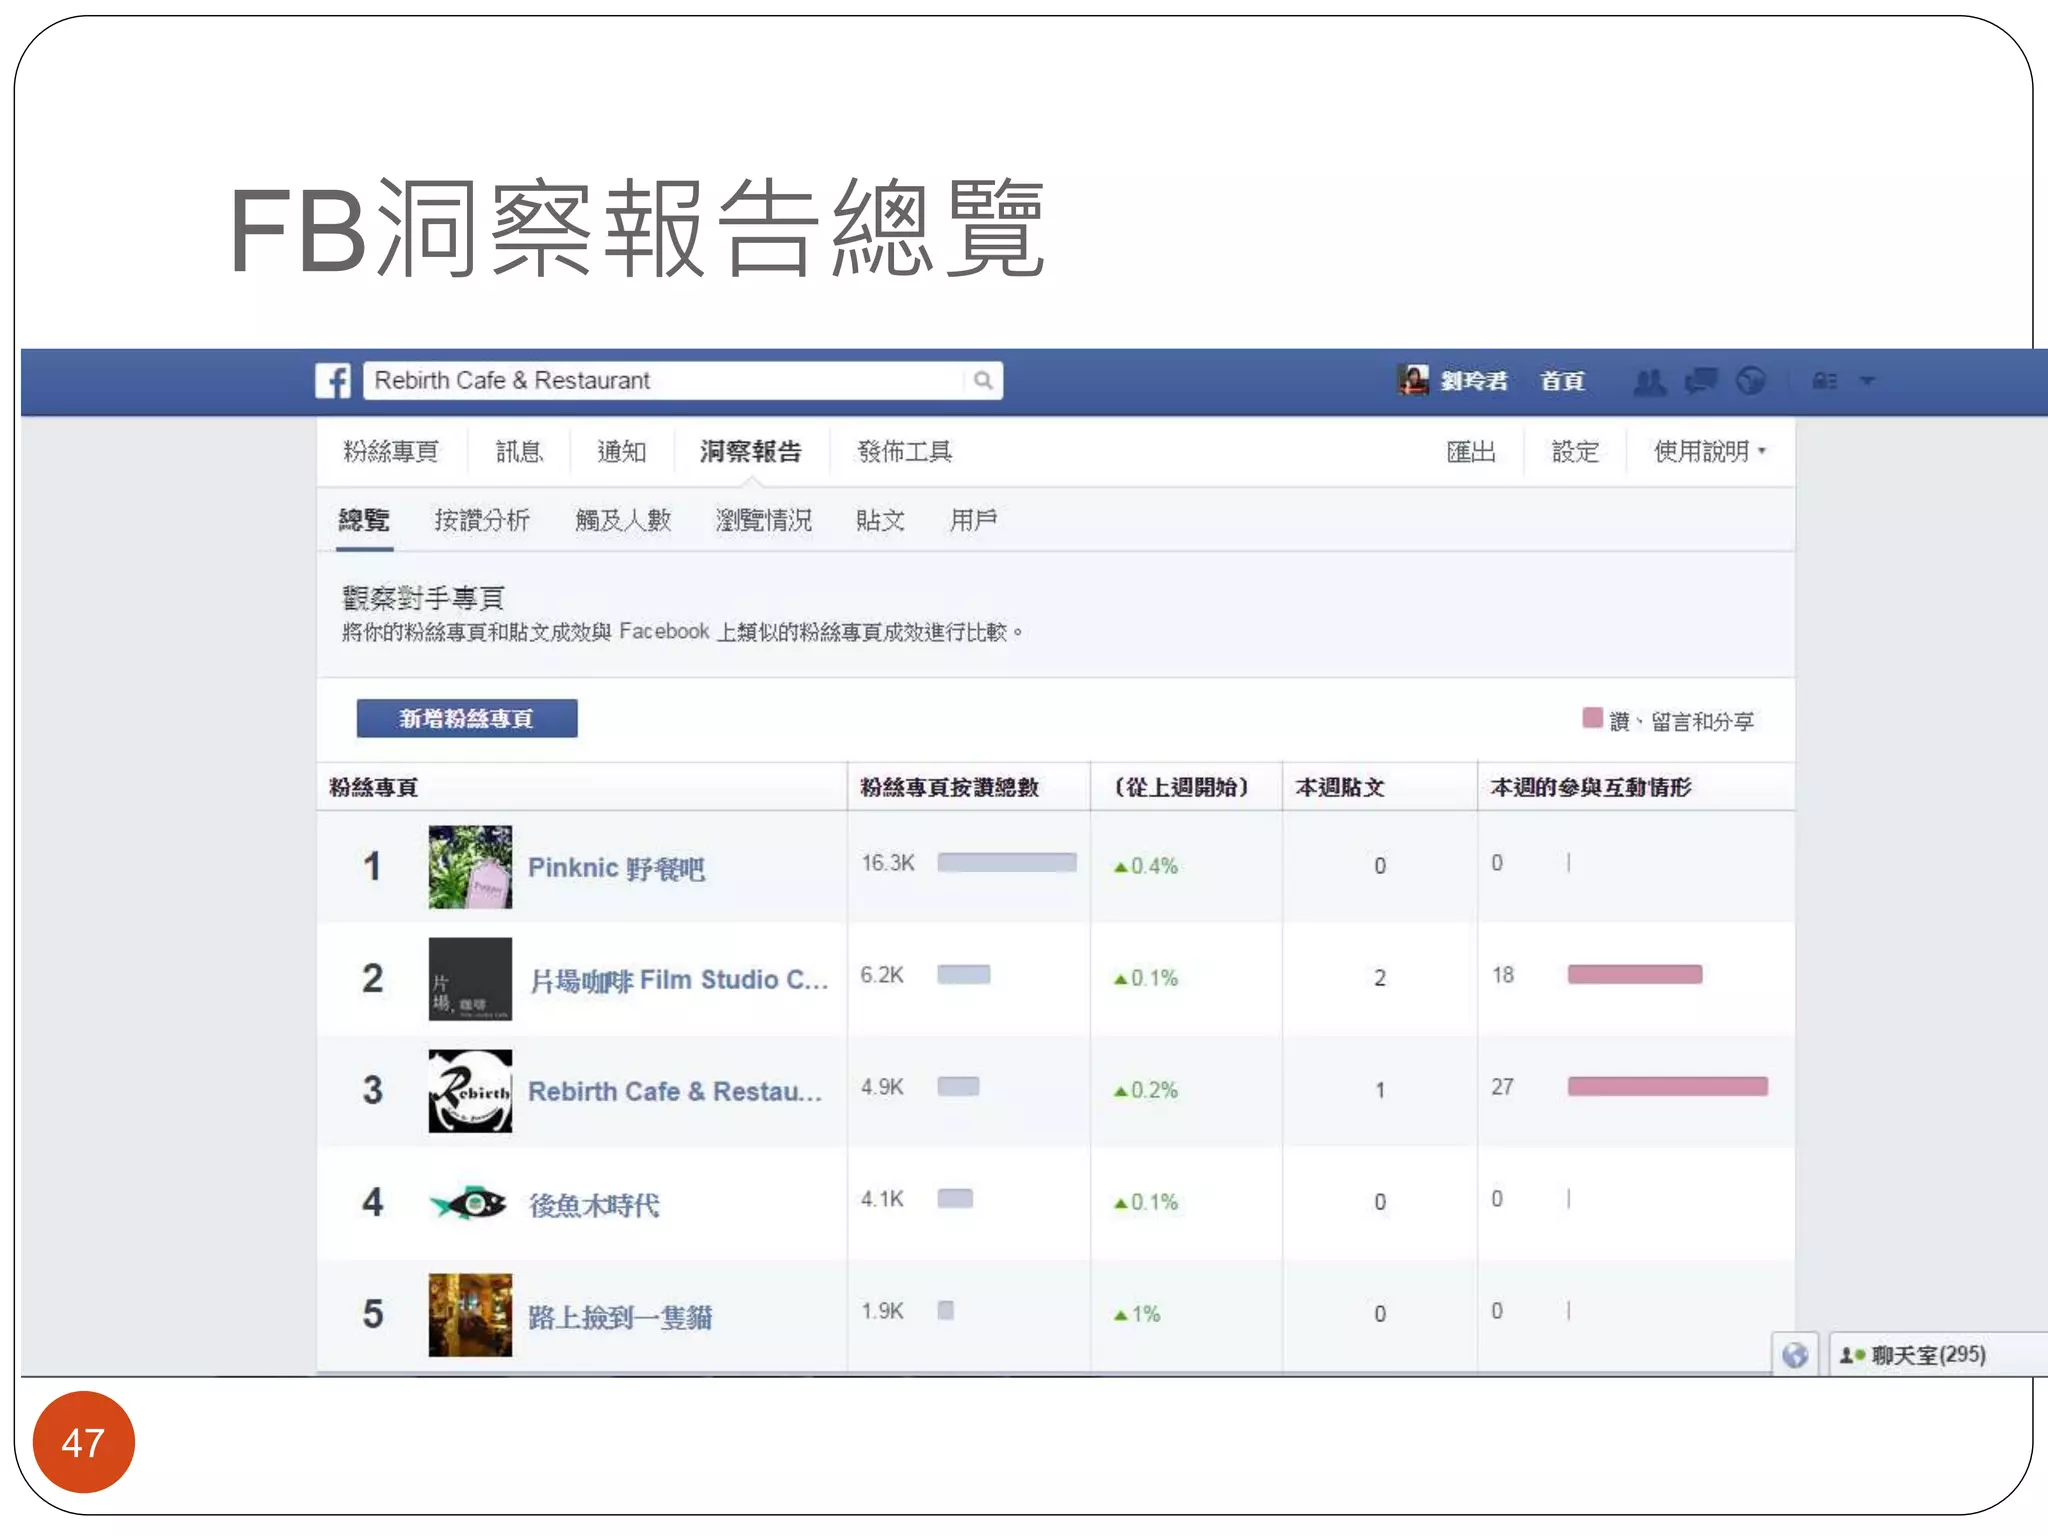This screenshot has width=2048, height=1536.
Task: Open 劉玲君 profile name link
Action: (x=1474, y=381)
